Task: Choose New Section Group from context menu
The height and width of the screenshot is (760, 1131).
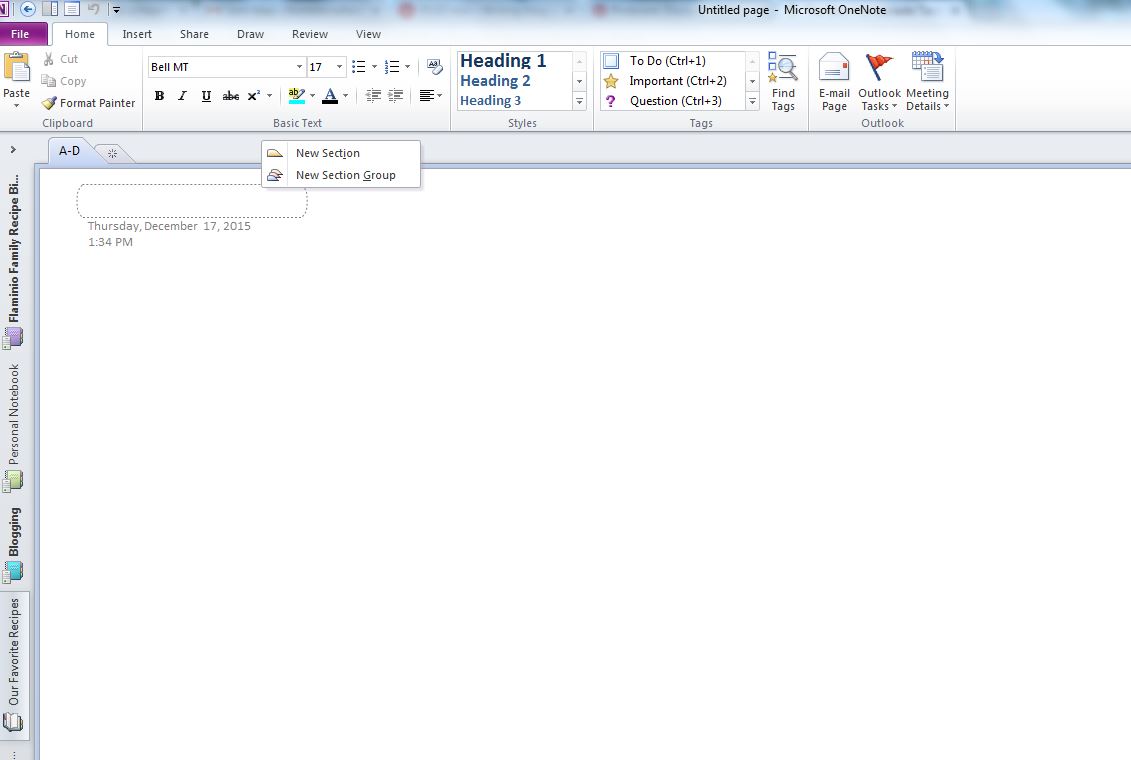Action: 341,175
